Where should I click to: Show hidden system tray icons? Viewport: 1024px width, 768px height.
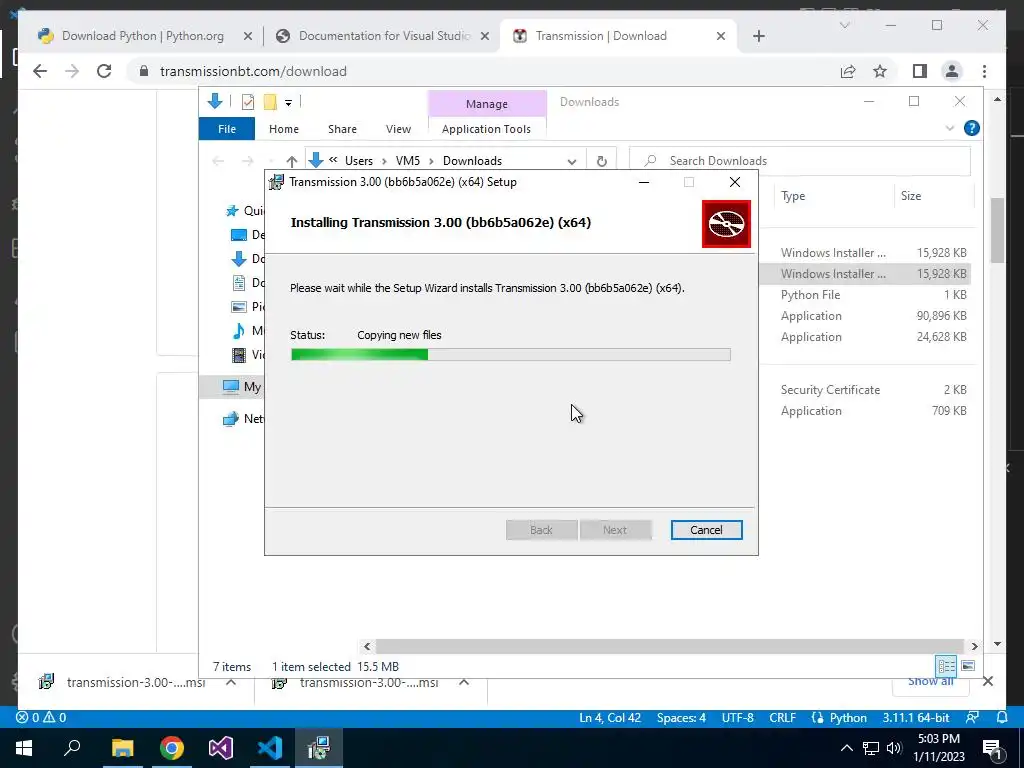point(846,748)
